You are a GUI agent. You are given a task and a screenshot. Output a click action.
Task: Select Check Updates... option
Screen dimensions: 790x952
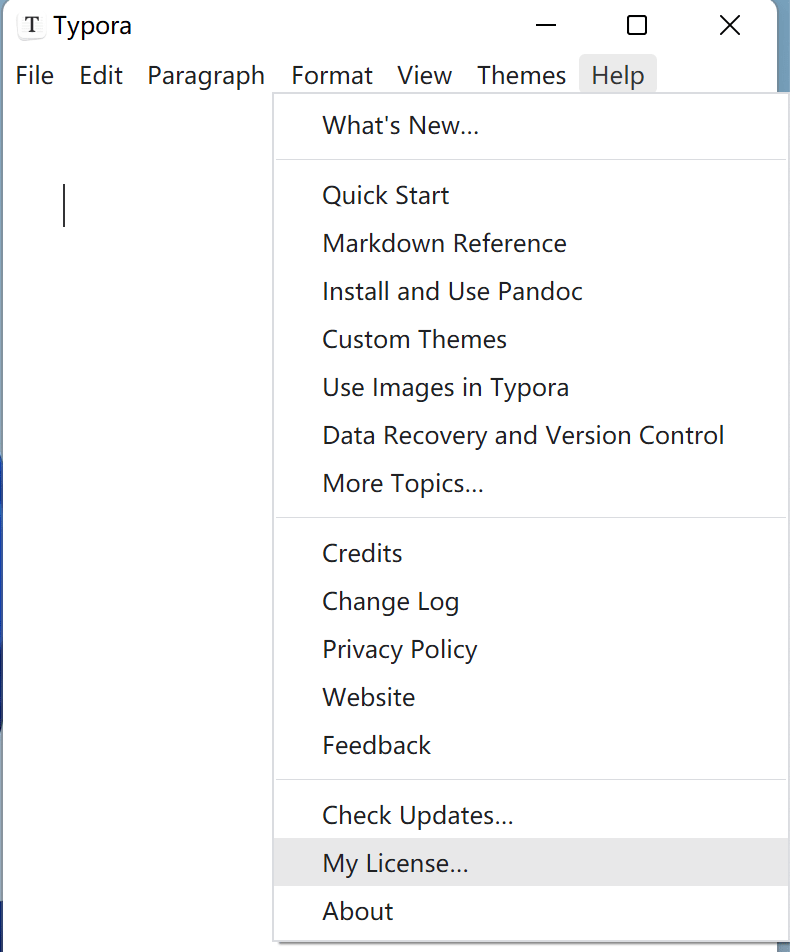(x=417, y=816)
